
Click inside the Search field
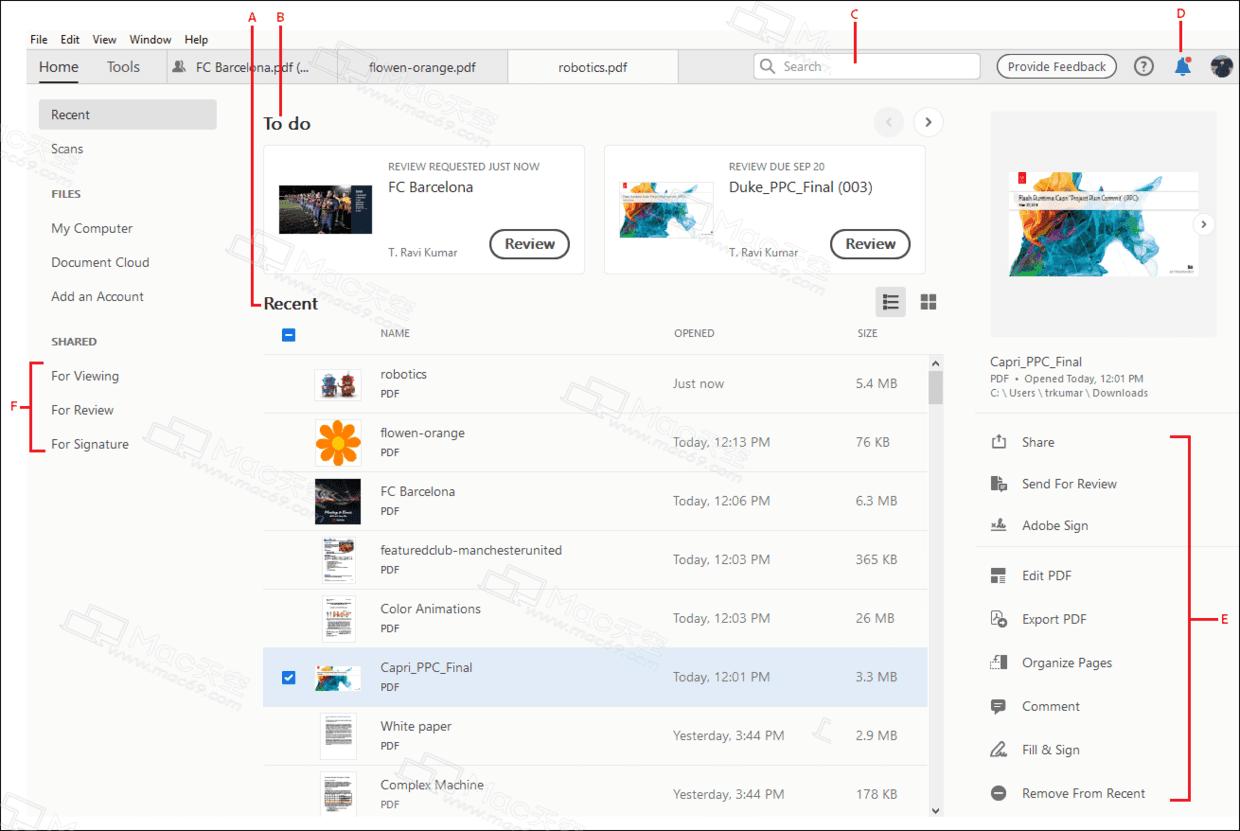[865, 66]
